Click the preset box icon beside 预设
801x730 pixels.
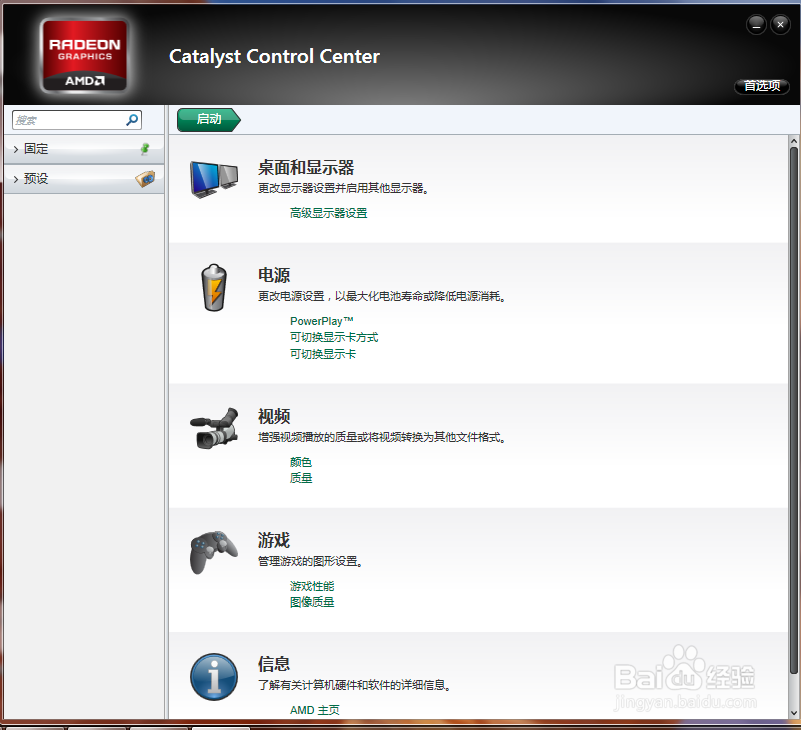pos(146,178)
